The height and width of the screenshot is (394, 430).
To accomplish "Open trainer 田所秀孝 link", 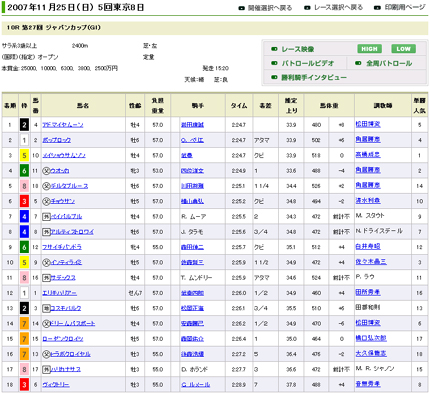I will pyautogui.click(x=368, y=292).
